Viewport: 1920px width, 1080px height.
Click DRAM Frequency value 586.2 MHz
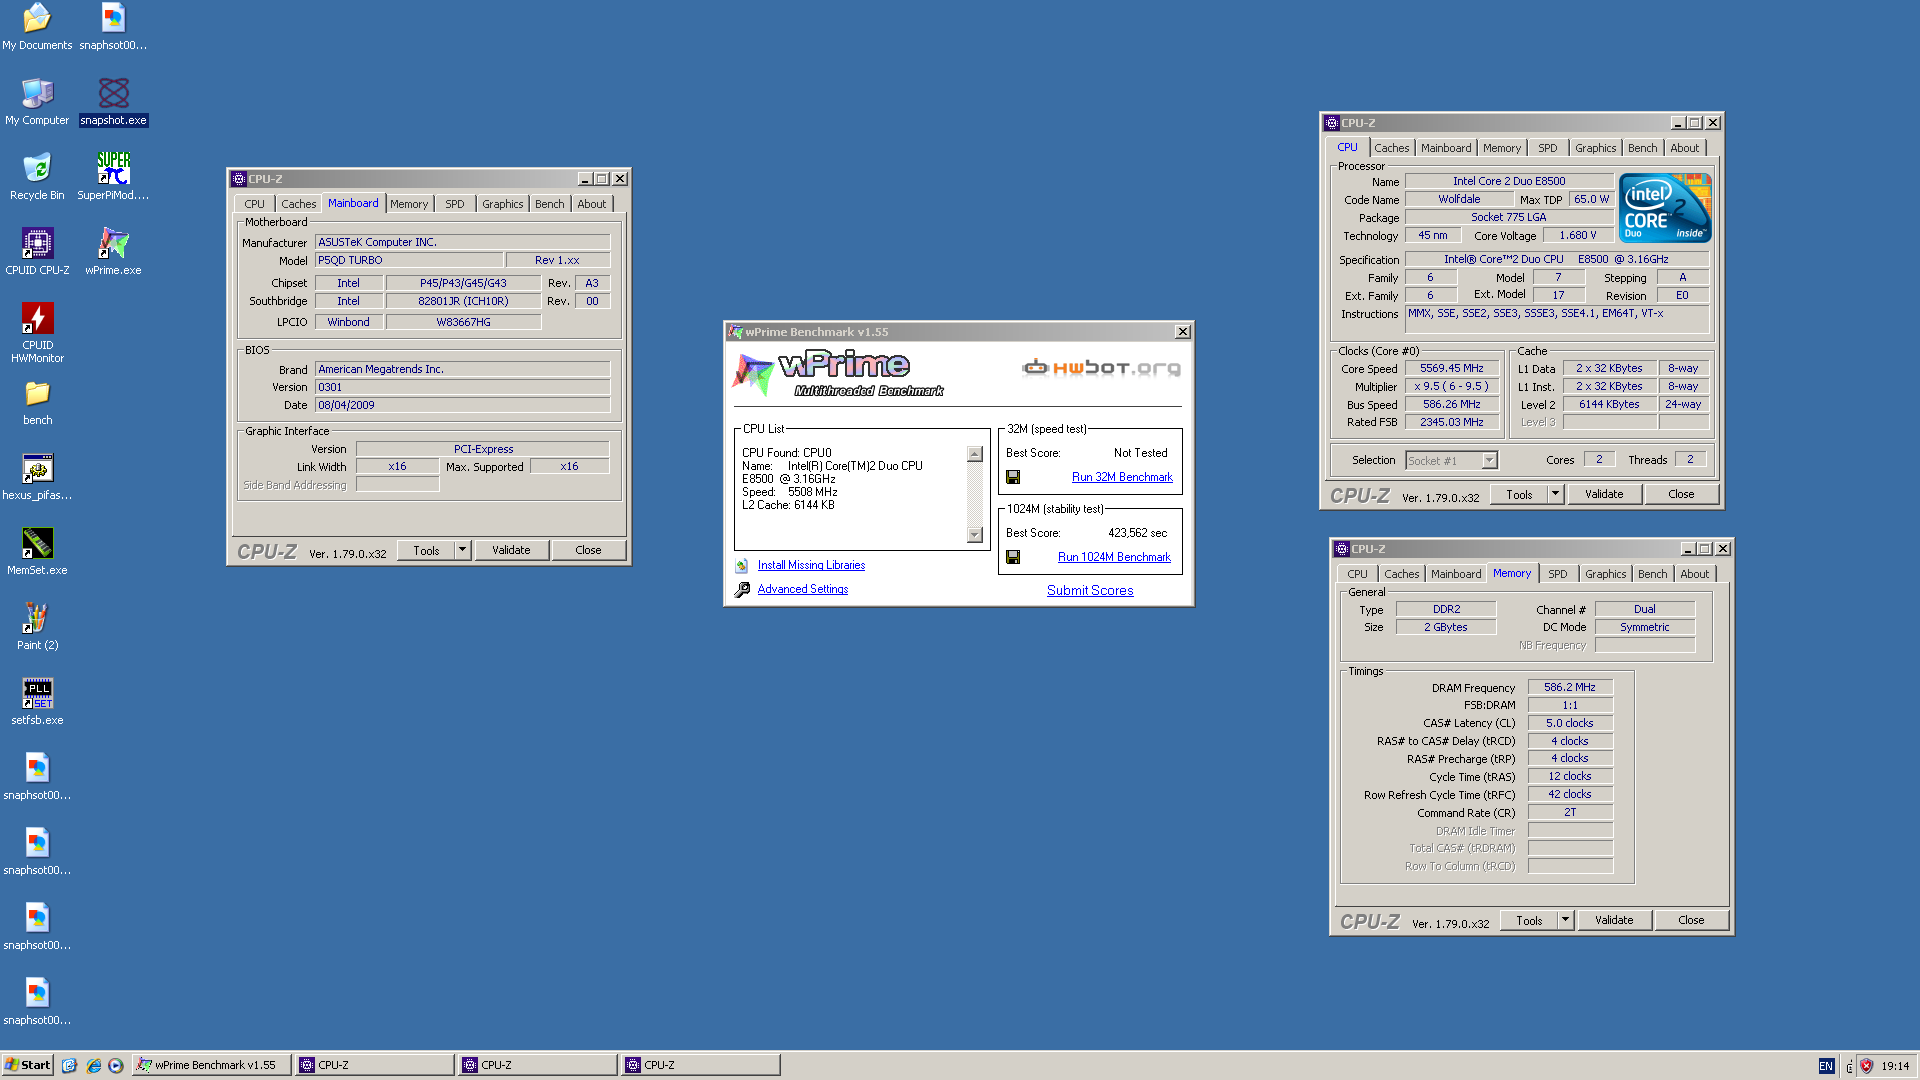pos(1569,688)
